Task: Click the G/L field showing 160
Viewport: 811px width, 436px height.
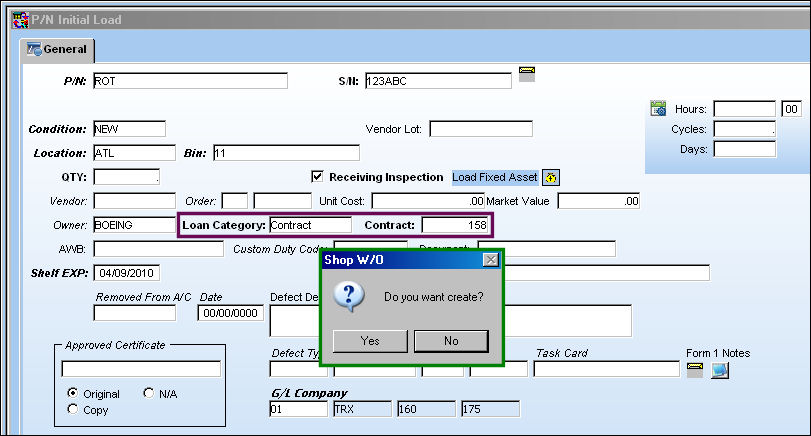Action: 427,409
